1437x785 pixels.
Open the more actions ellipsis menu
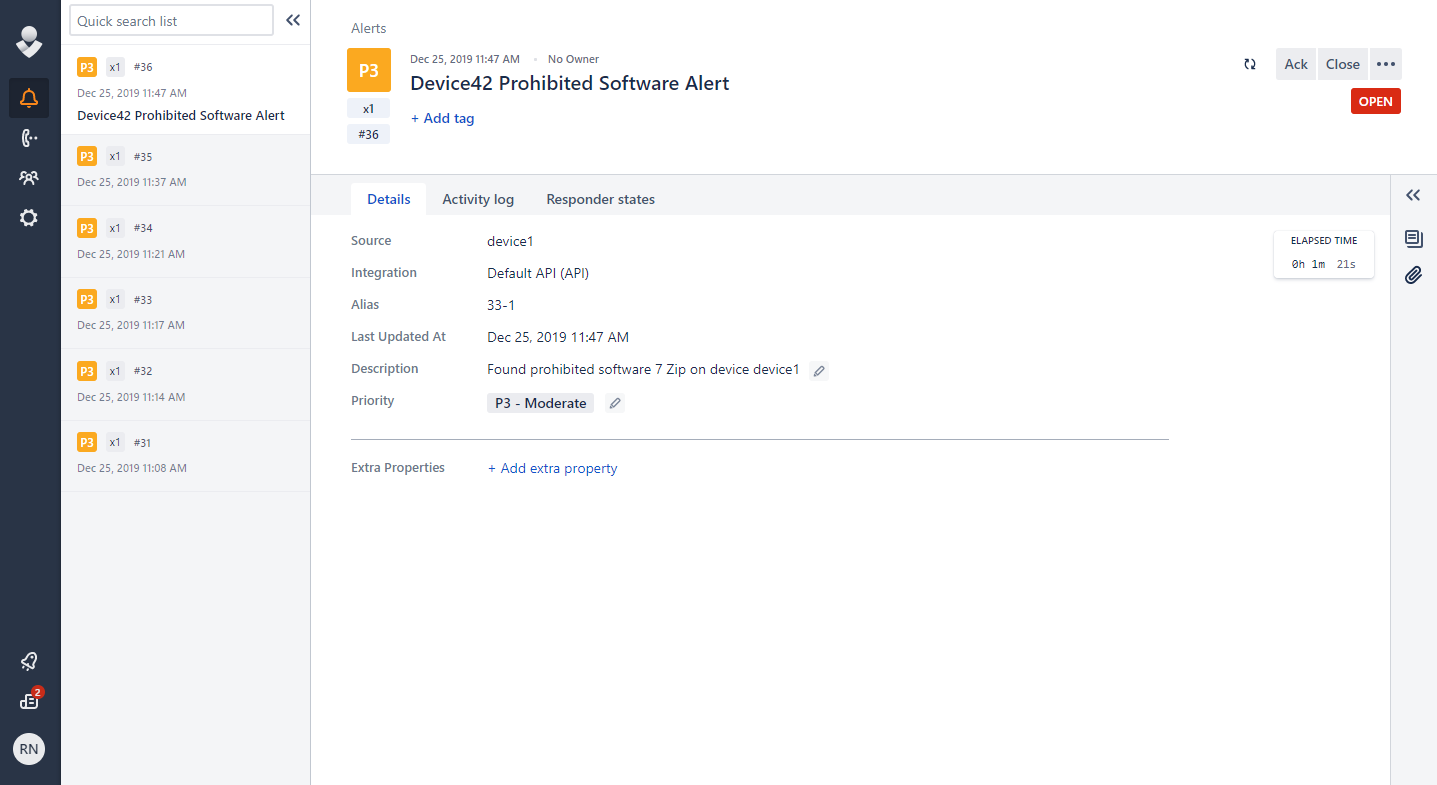point(1385,64)
